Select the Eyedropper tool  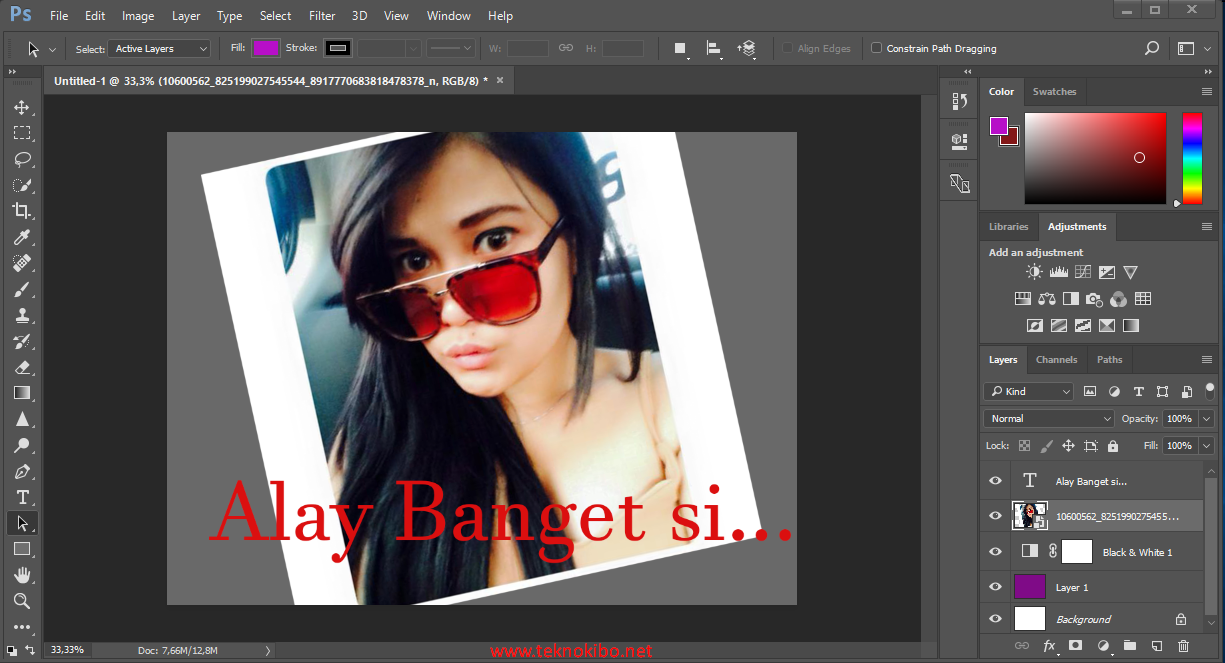(22, 237)
